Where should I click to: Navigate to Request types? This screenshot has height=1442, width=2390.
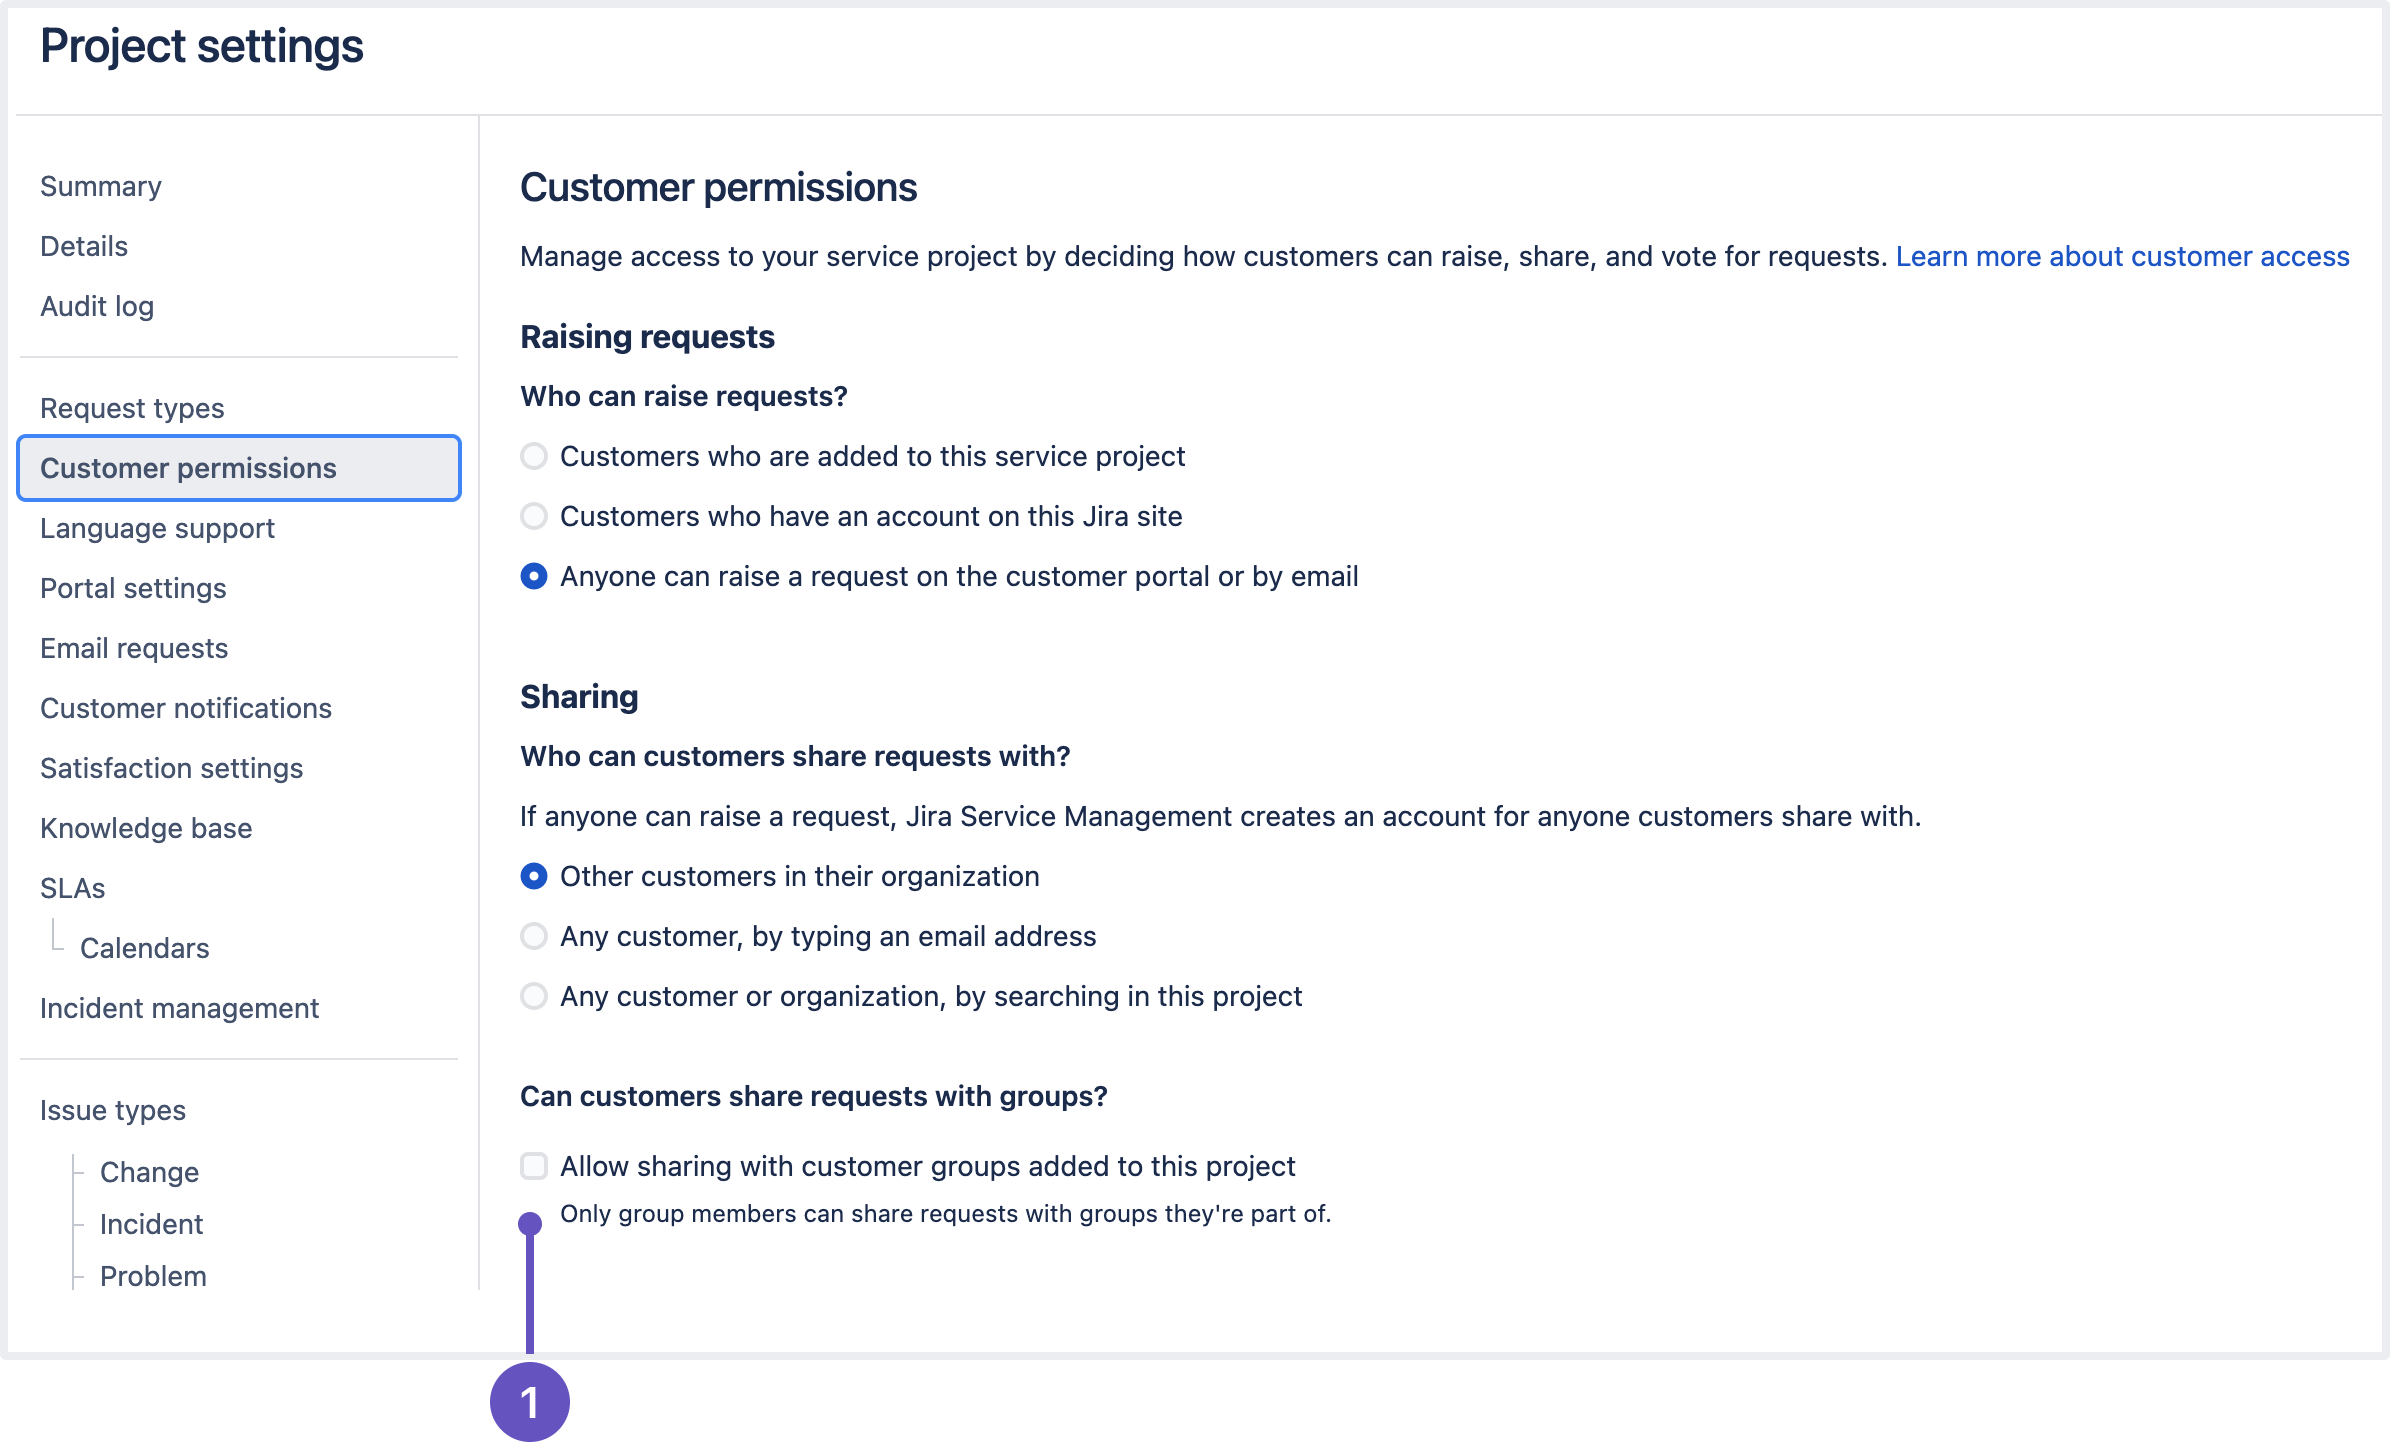coord(132,409)
